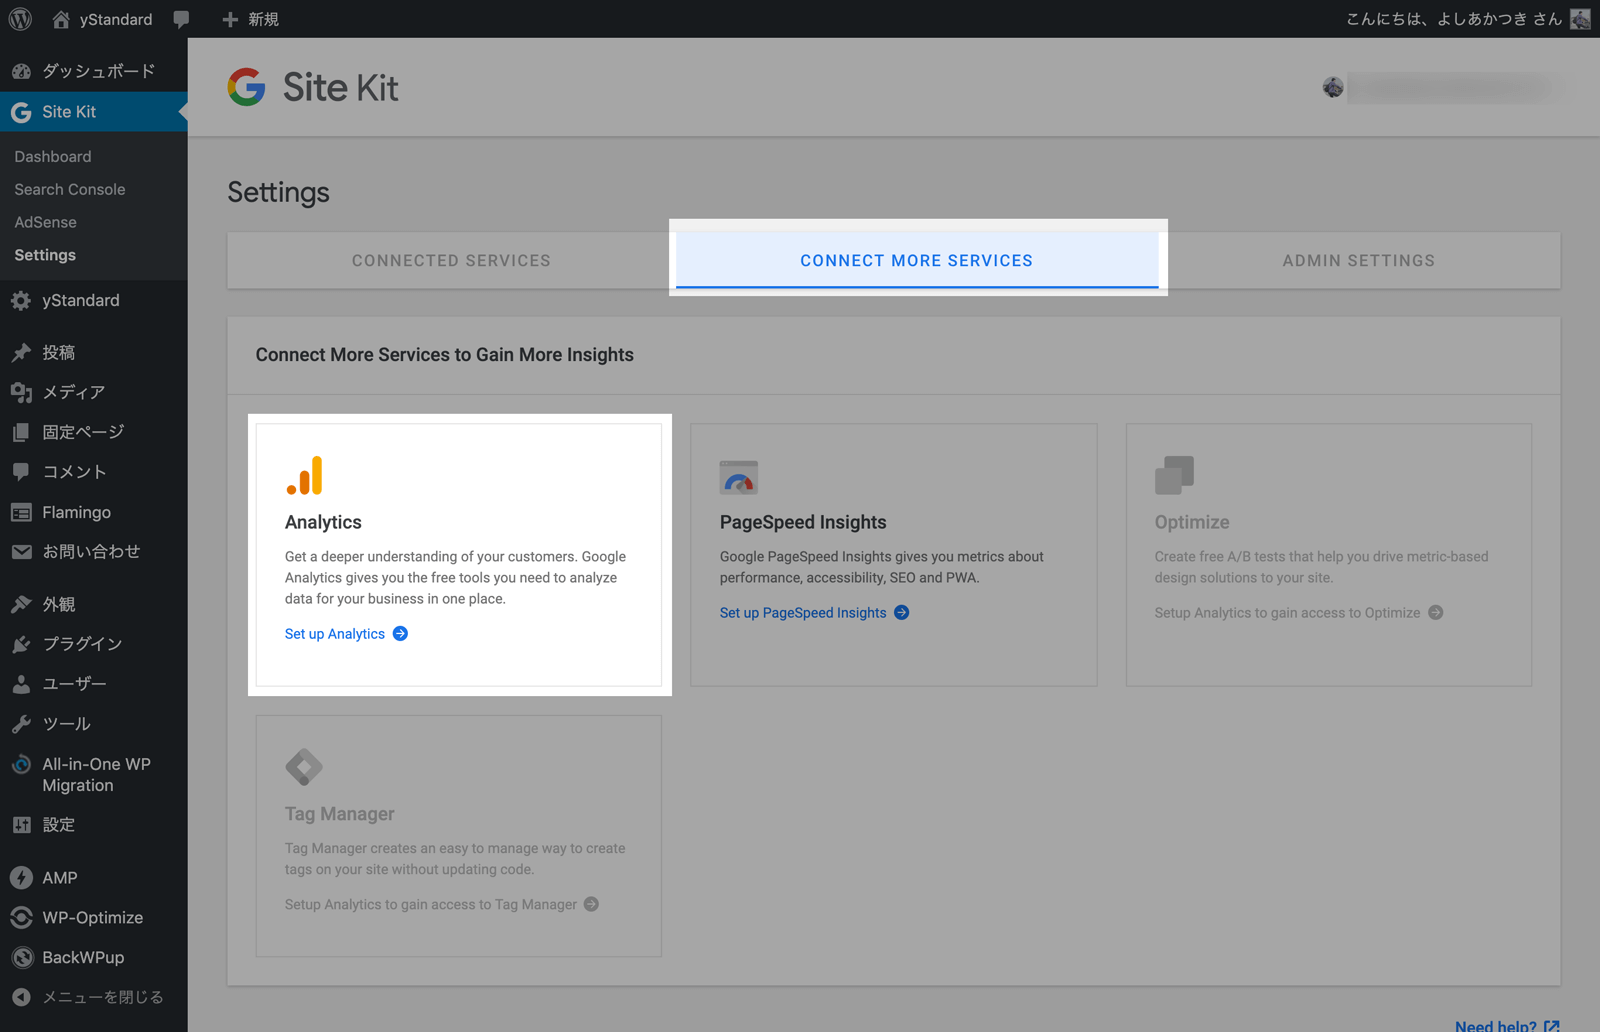Click the 投稿 pushpin icon
Viewport: 1600px width, 1032px height.
(x=21, y=352)
